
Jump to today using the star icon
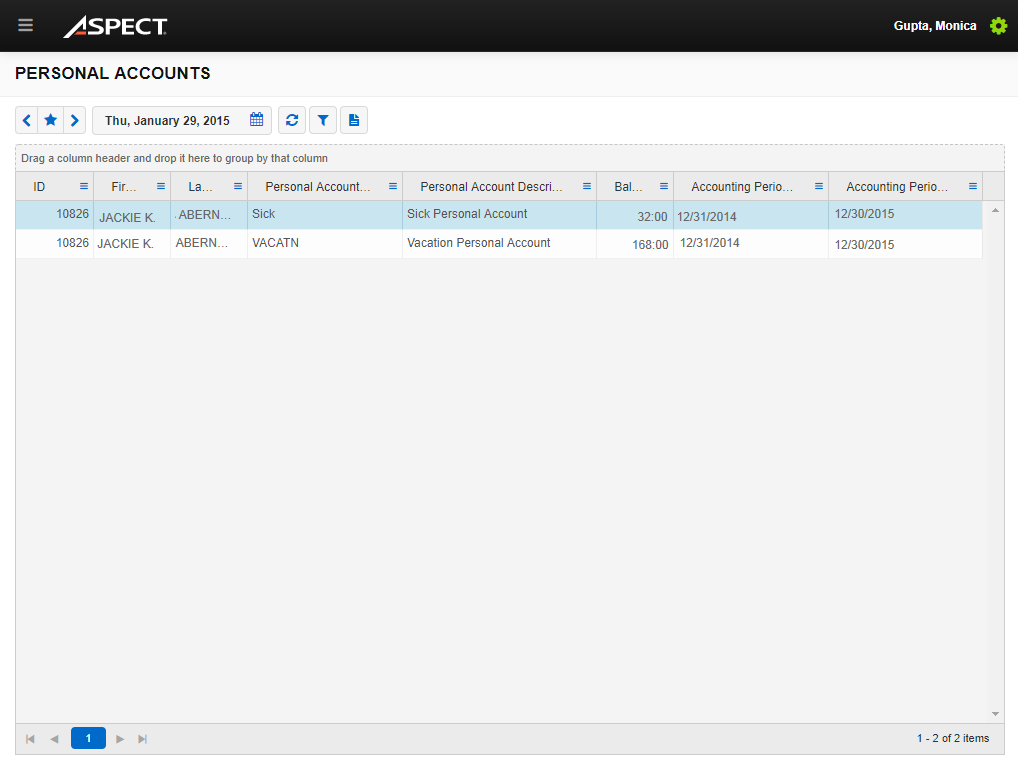click(50, 119)
